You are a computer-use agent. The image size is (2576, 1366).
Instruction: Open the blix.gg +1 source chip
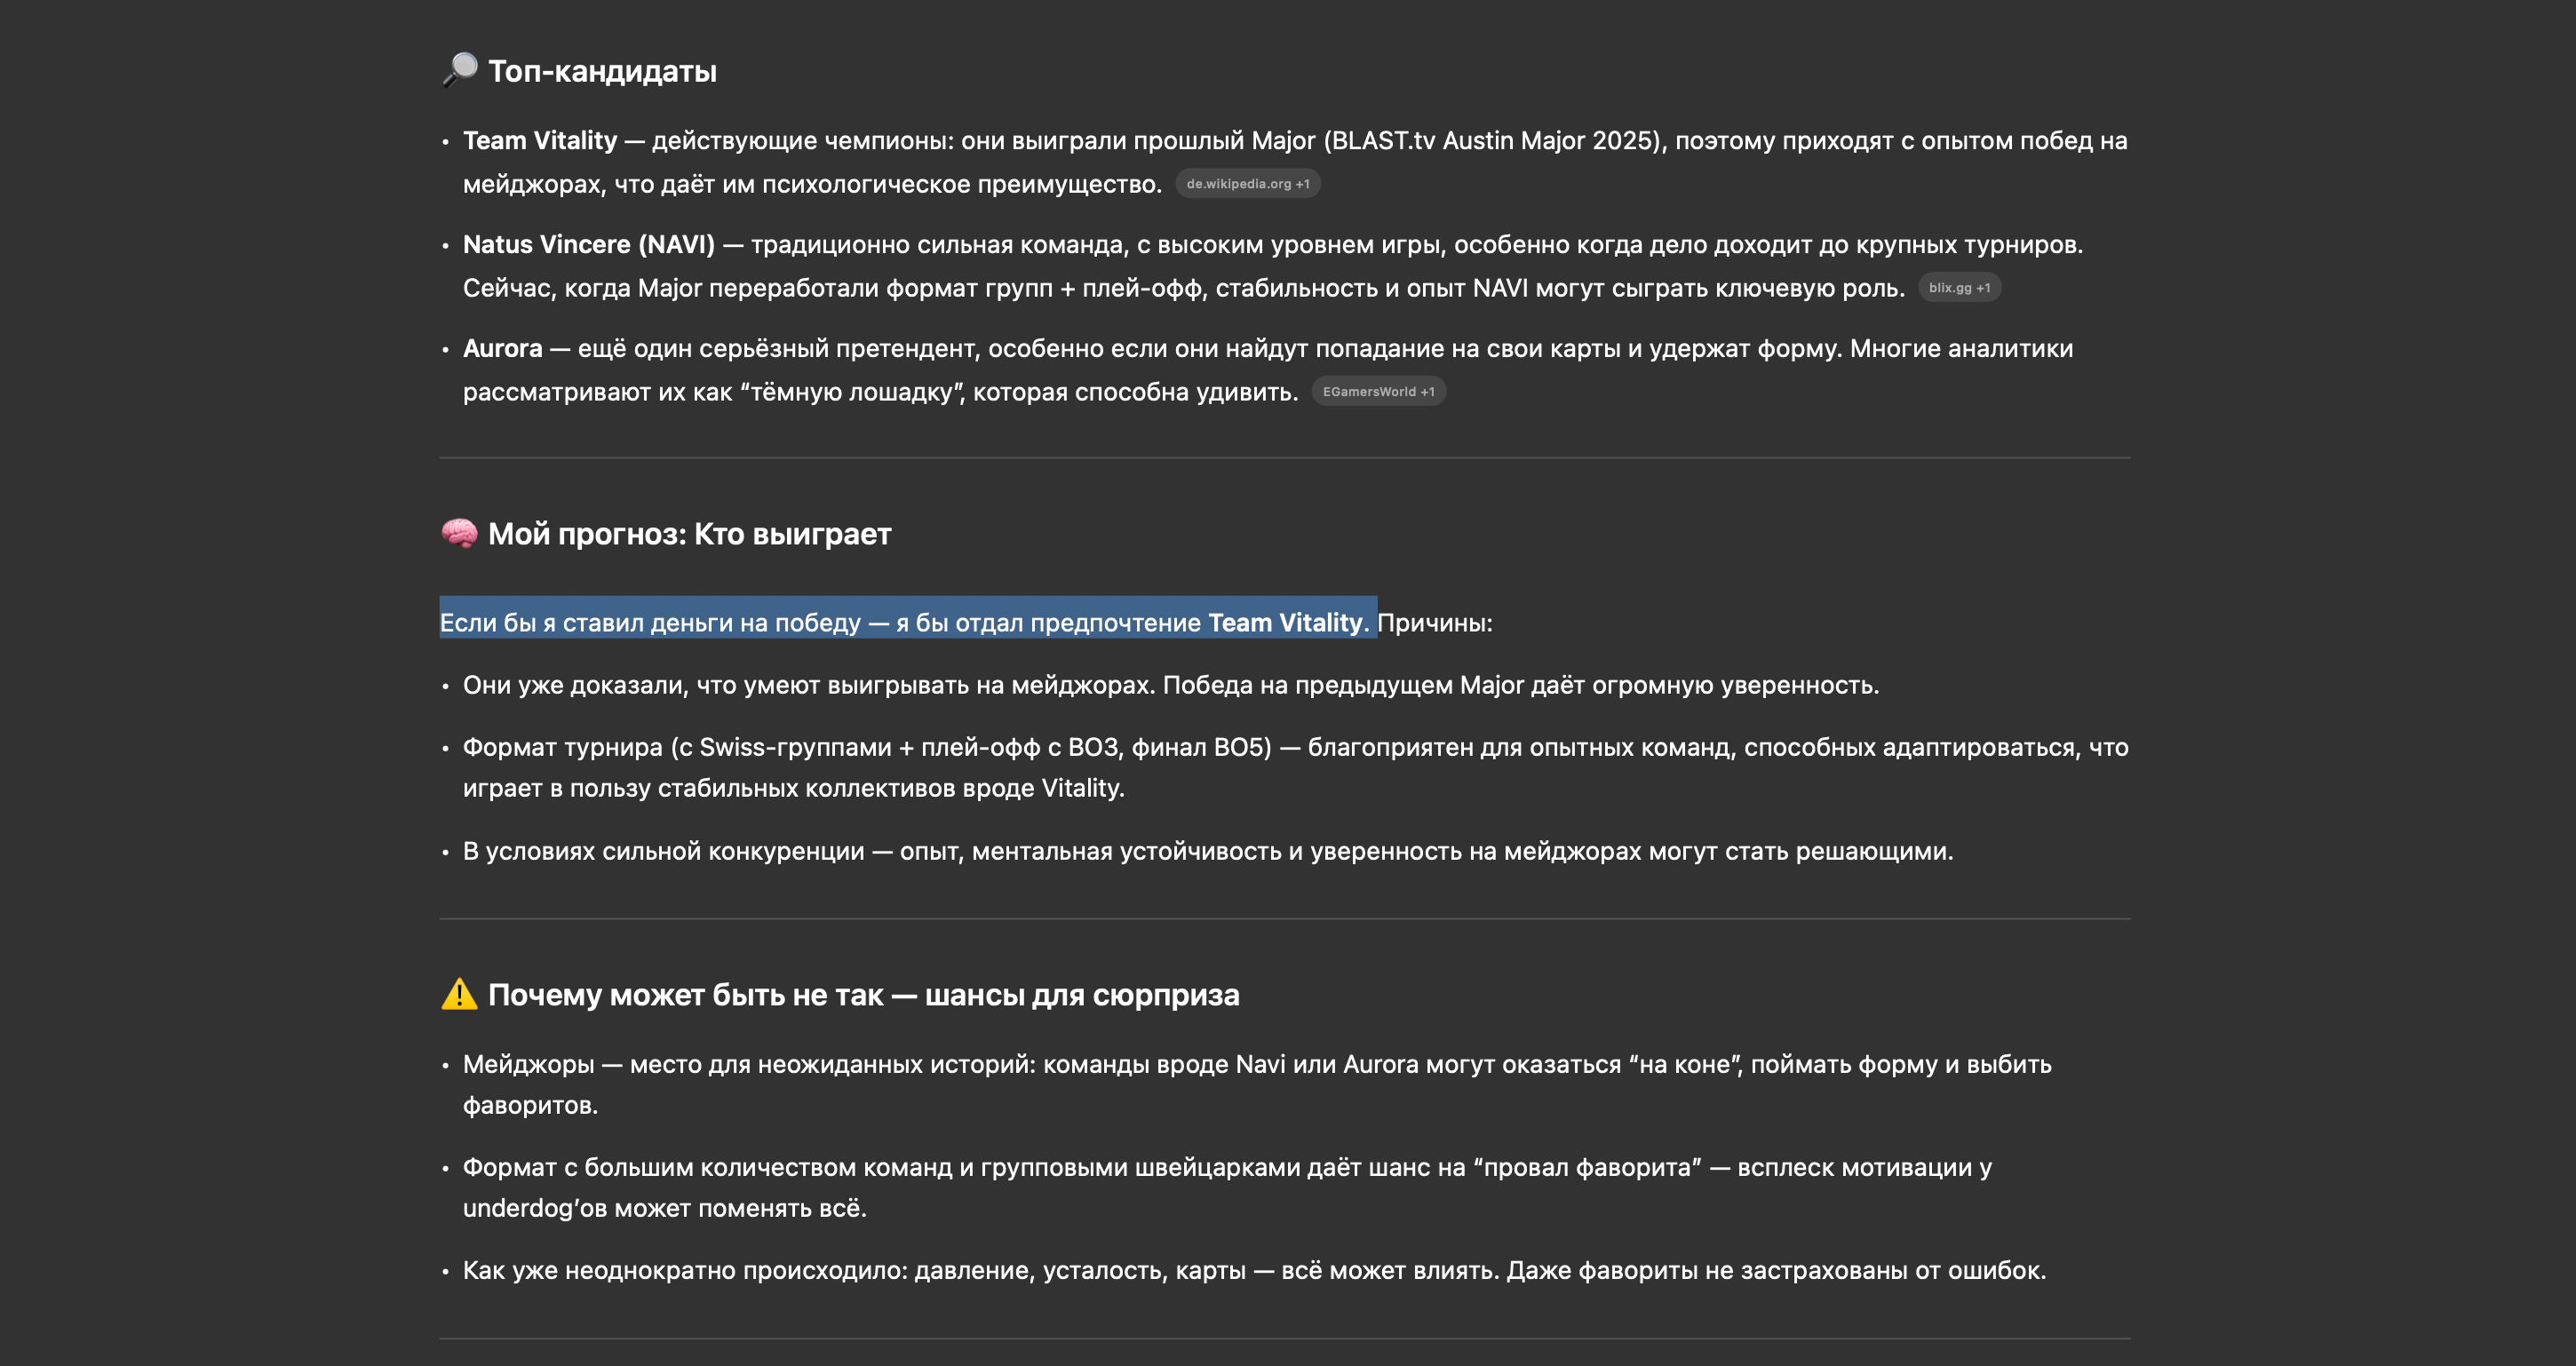pyautogui.click(x=1958, y=288)
